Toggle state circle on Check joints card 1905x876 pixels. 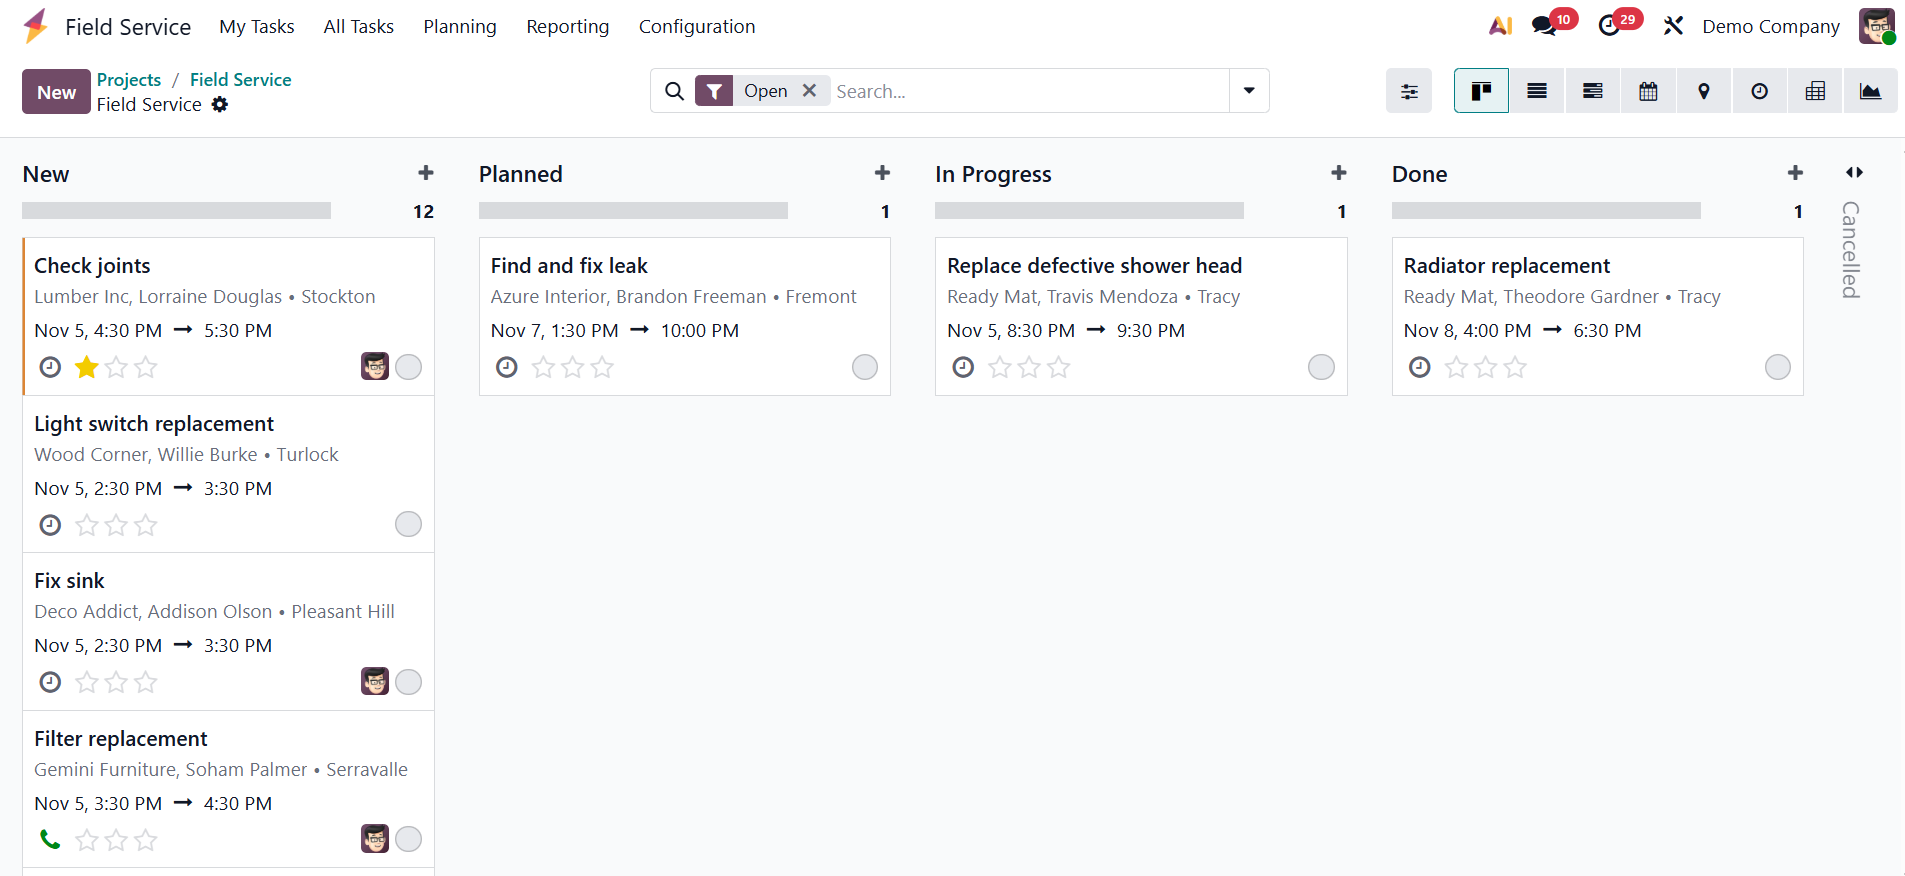point(408,367)
